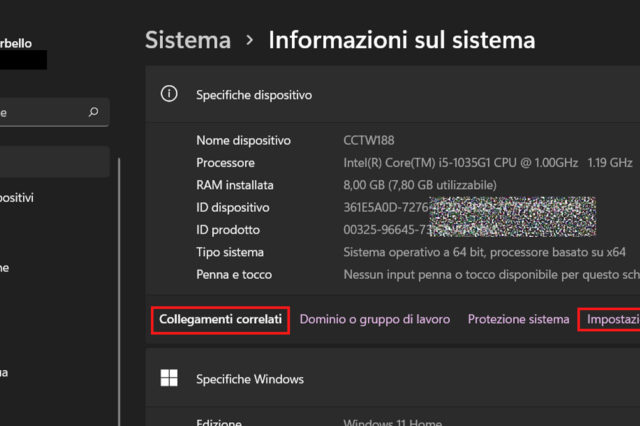Click the Collegamenti correlati label
The image size is (640, 426).
tap(220, 319)
